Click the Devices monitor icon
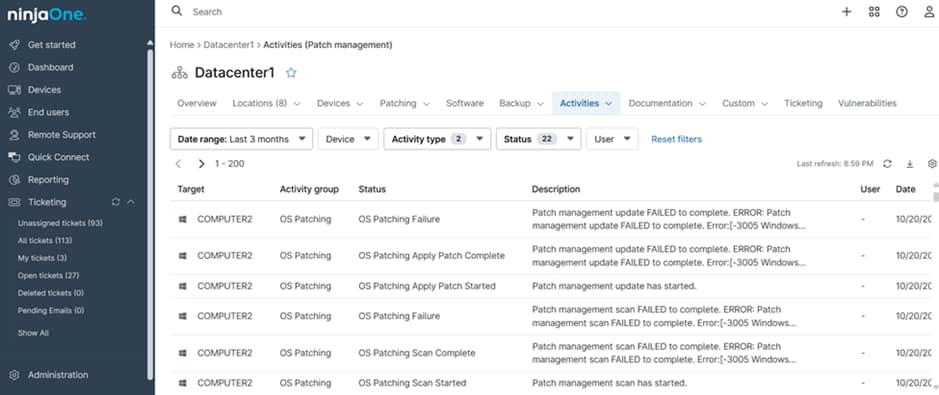Screen dimensions: 939x395 coord(14,90)
